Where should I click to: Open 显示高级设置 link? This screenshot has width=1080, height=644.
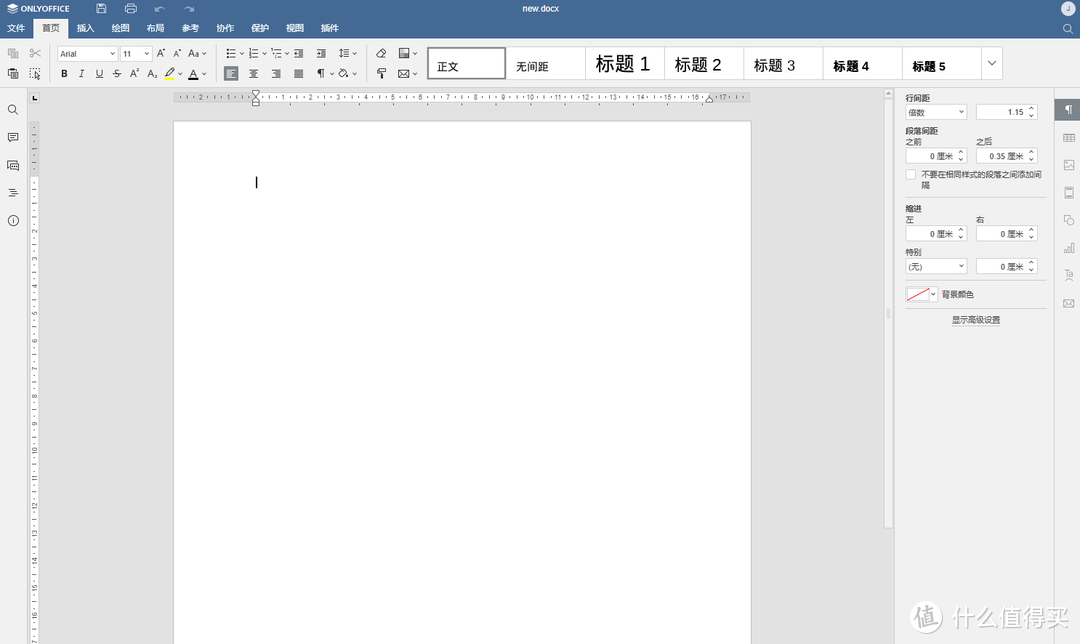tap(975, 319)
